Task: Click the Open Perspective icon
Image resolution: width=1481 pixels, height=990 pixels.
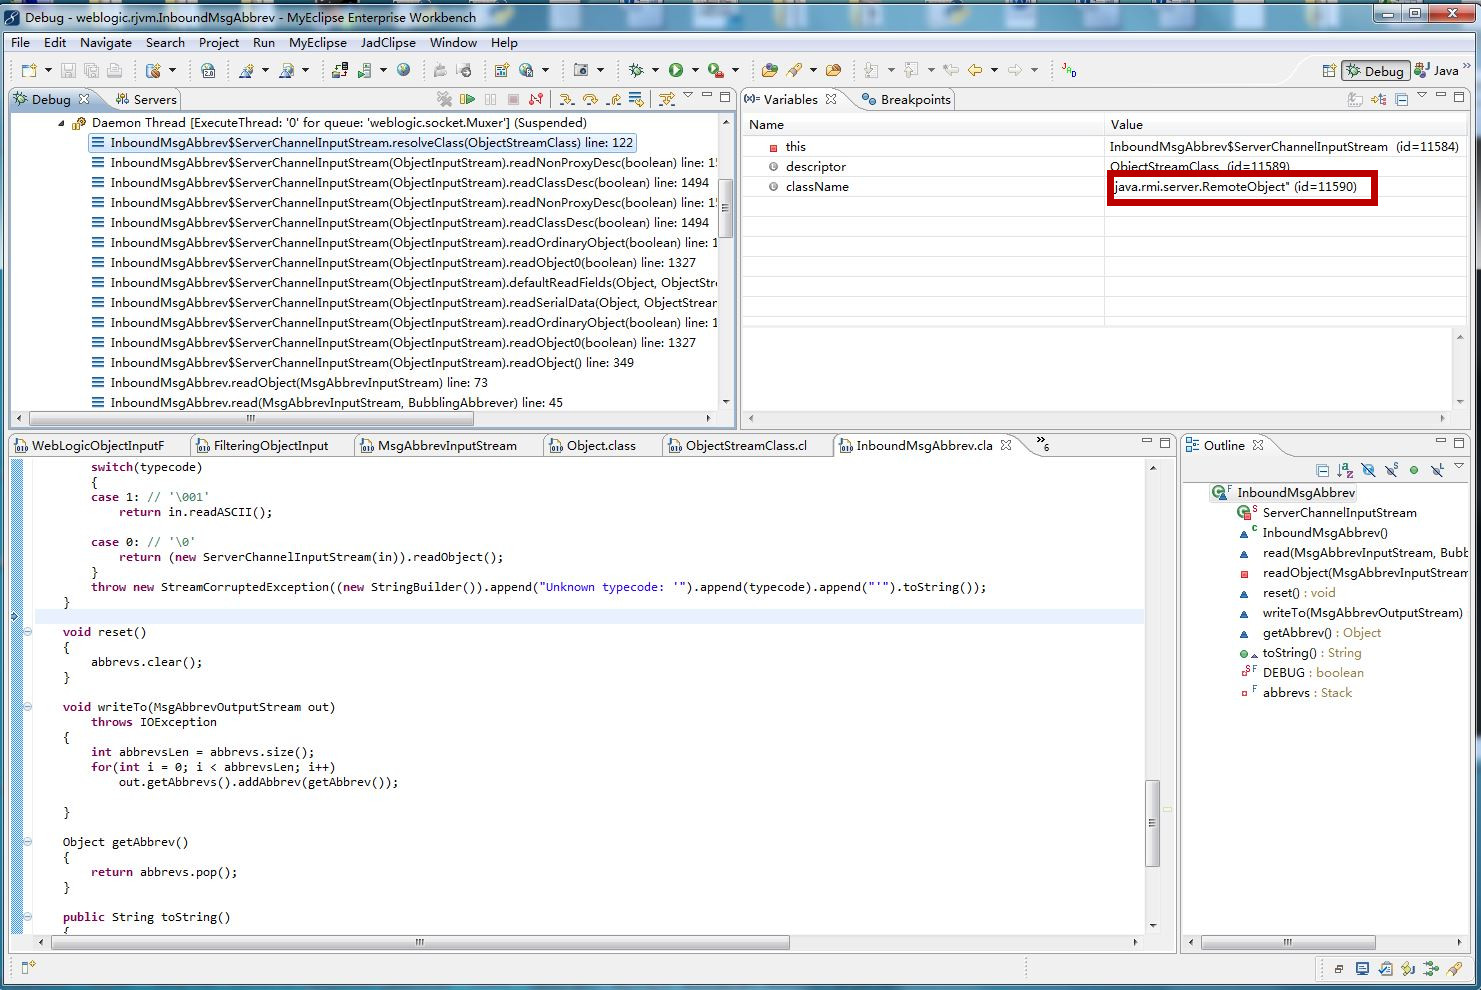Action: (x=1328, y=70)
